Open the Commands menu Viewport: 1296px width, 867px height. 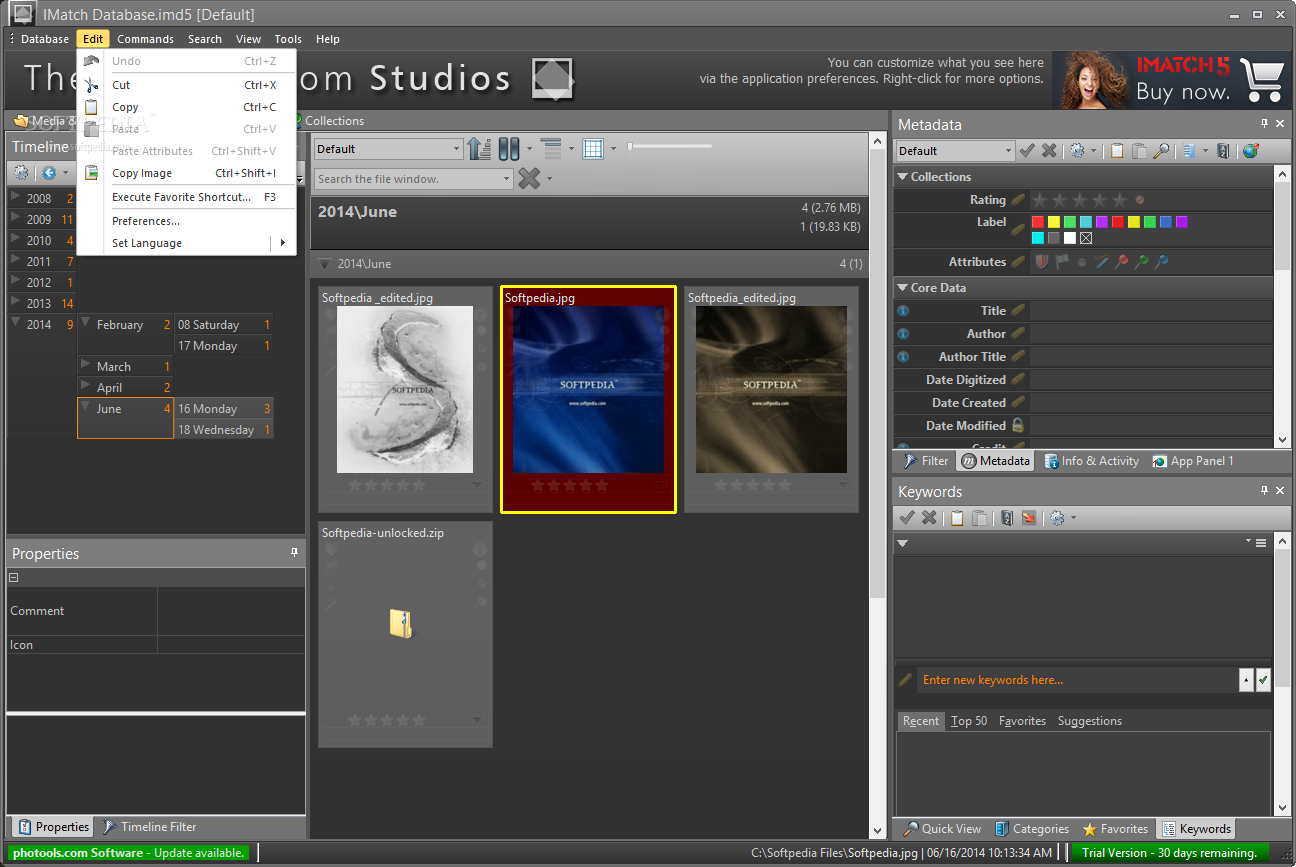pyautogui.click(x=145, y=39)
